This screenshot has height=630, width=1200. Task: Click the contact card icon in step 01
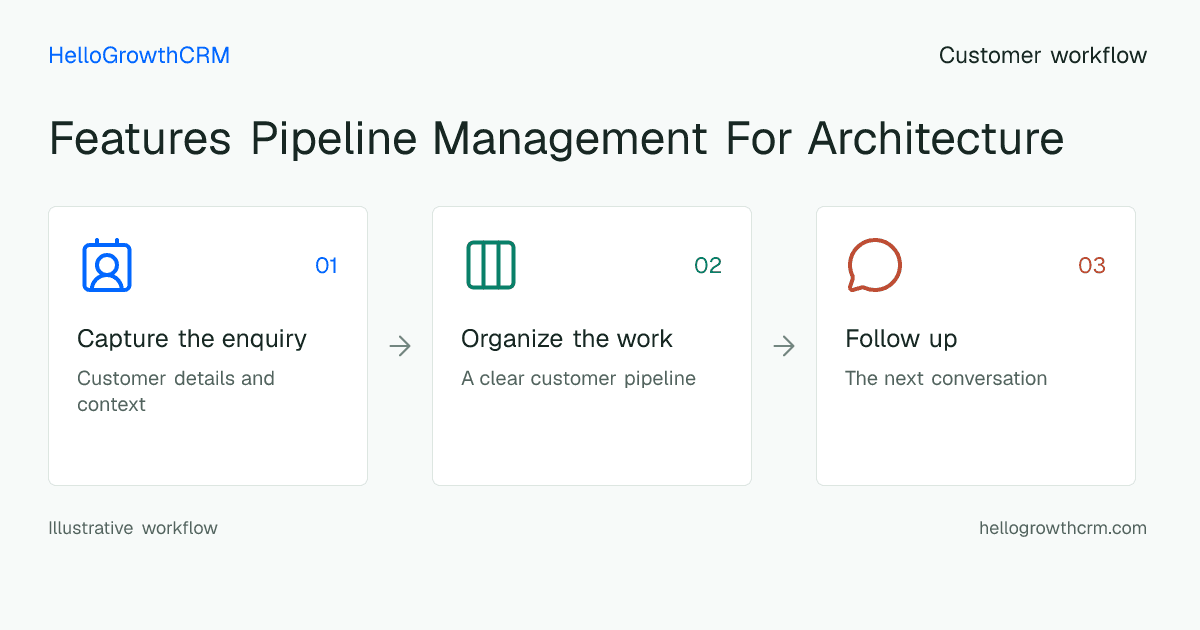[107, 265]
